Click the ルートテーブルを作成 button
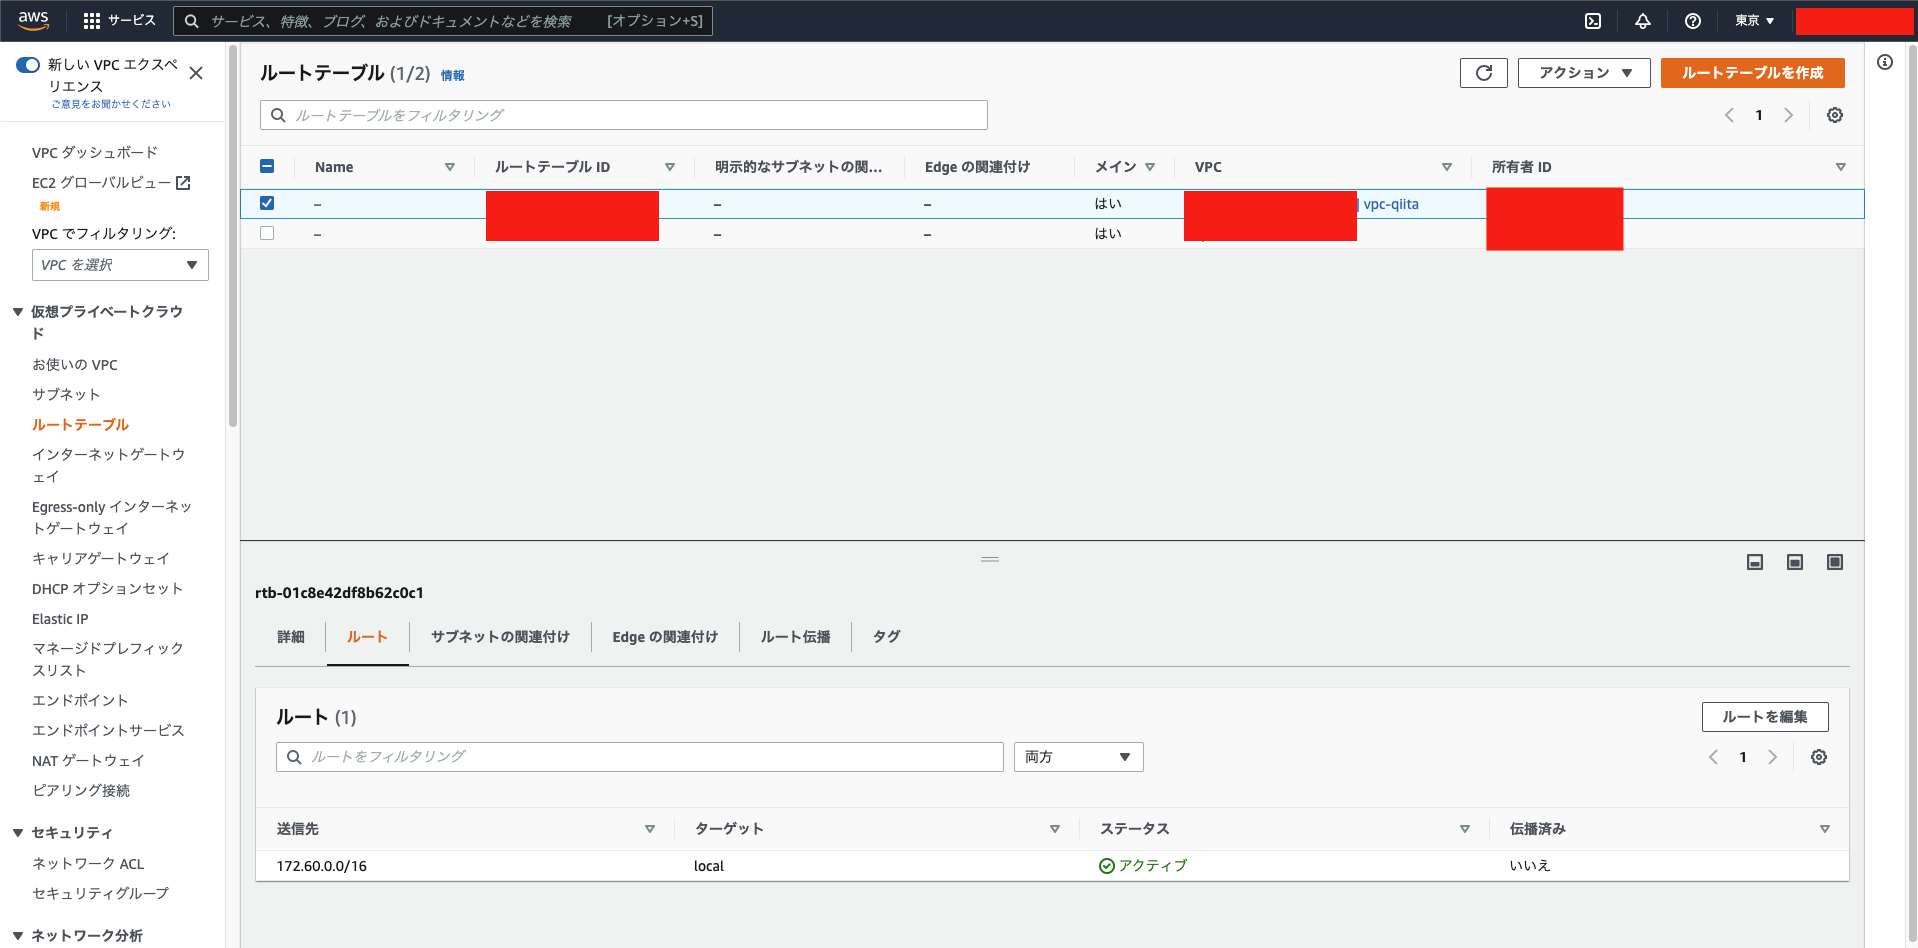1918x948 pixels. click(1753, 73)
